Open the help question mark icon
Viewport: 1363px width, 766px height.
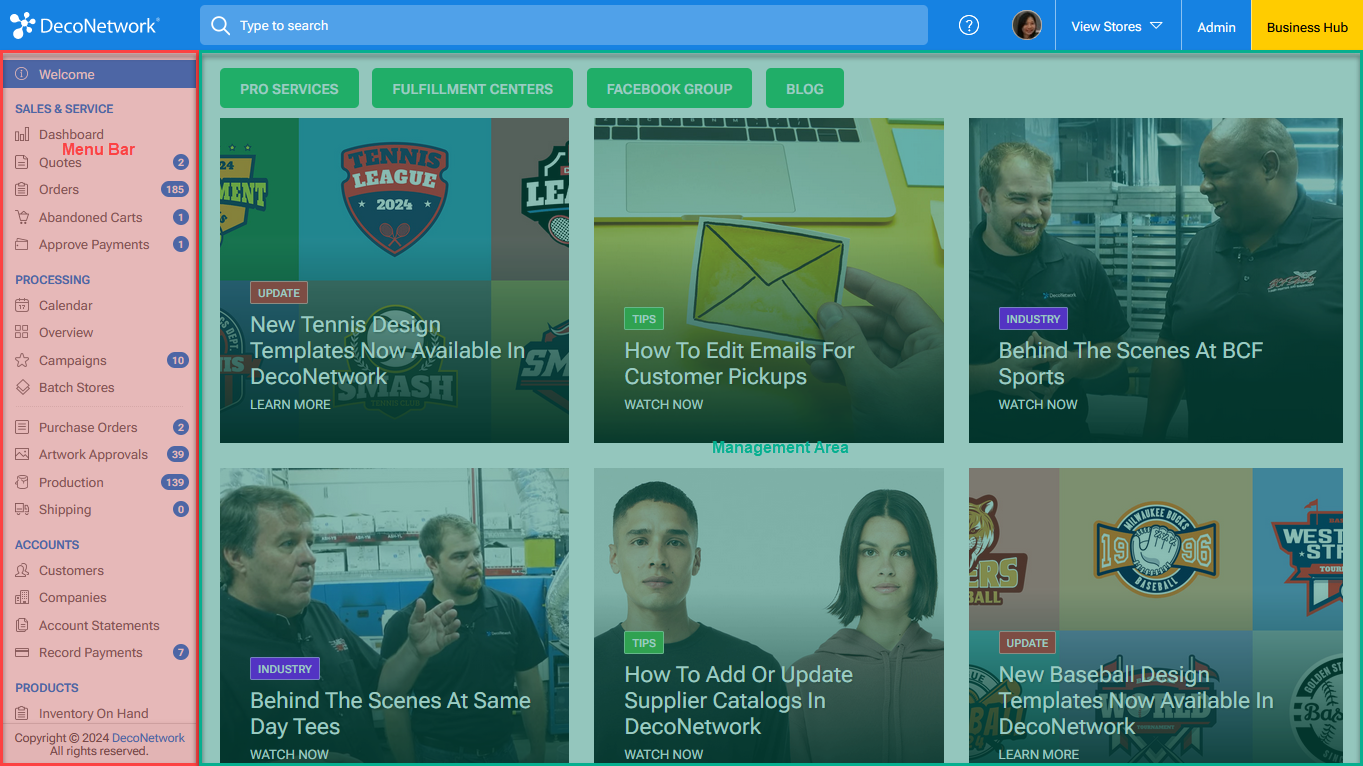click(968, 25)
